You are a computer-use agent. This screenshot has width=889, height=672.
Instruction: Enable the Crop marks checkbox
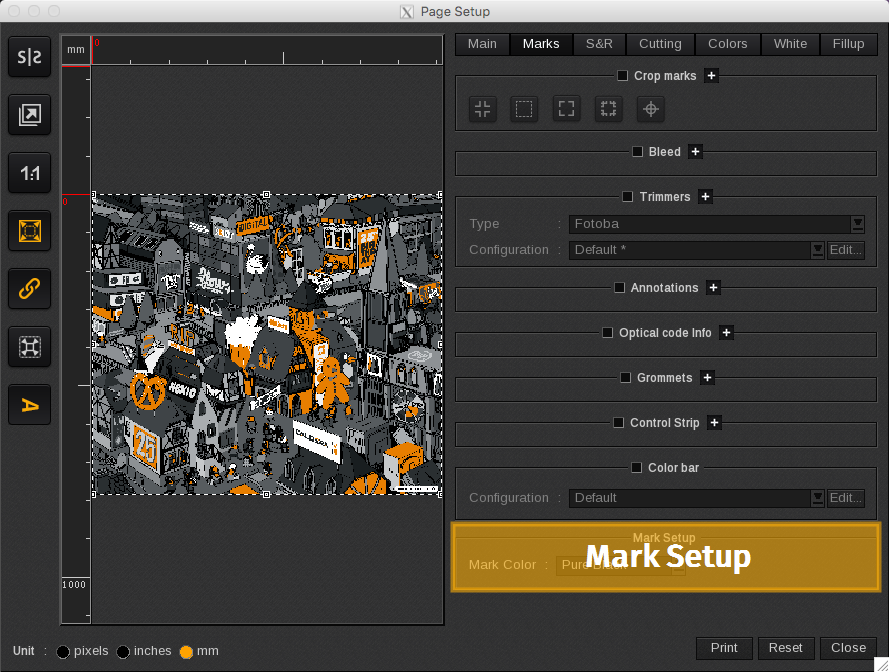pos(622,76)
